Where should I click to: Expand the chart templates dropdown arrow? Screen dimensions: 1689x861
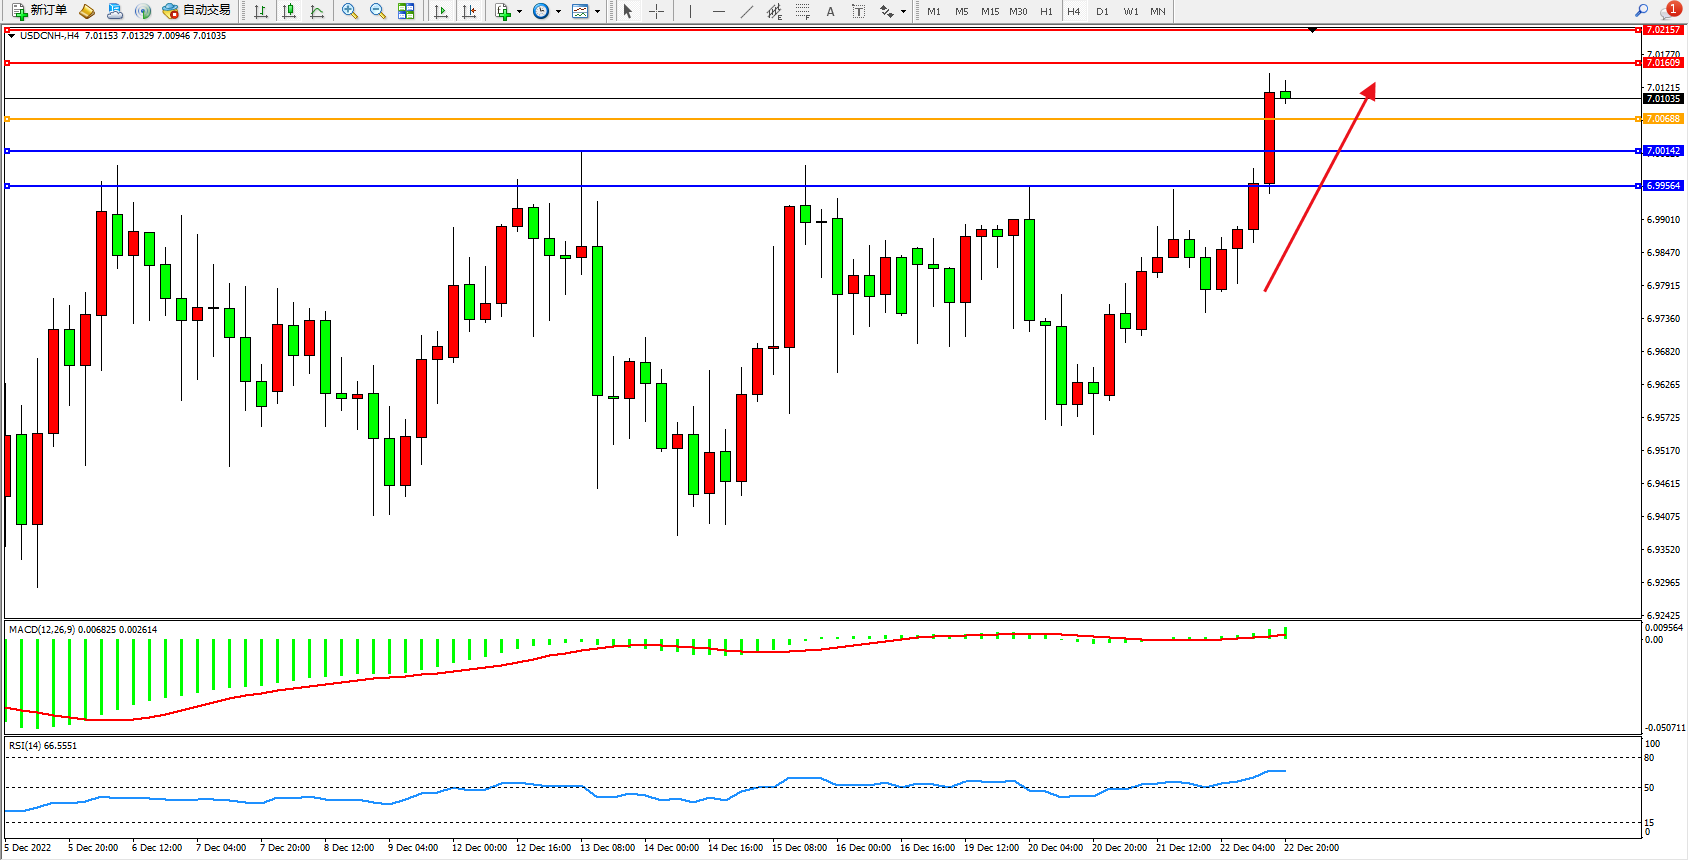[x=598, y=12]
